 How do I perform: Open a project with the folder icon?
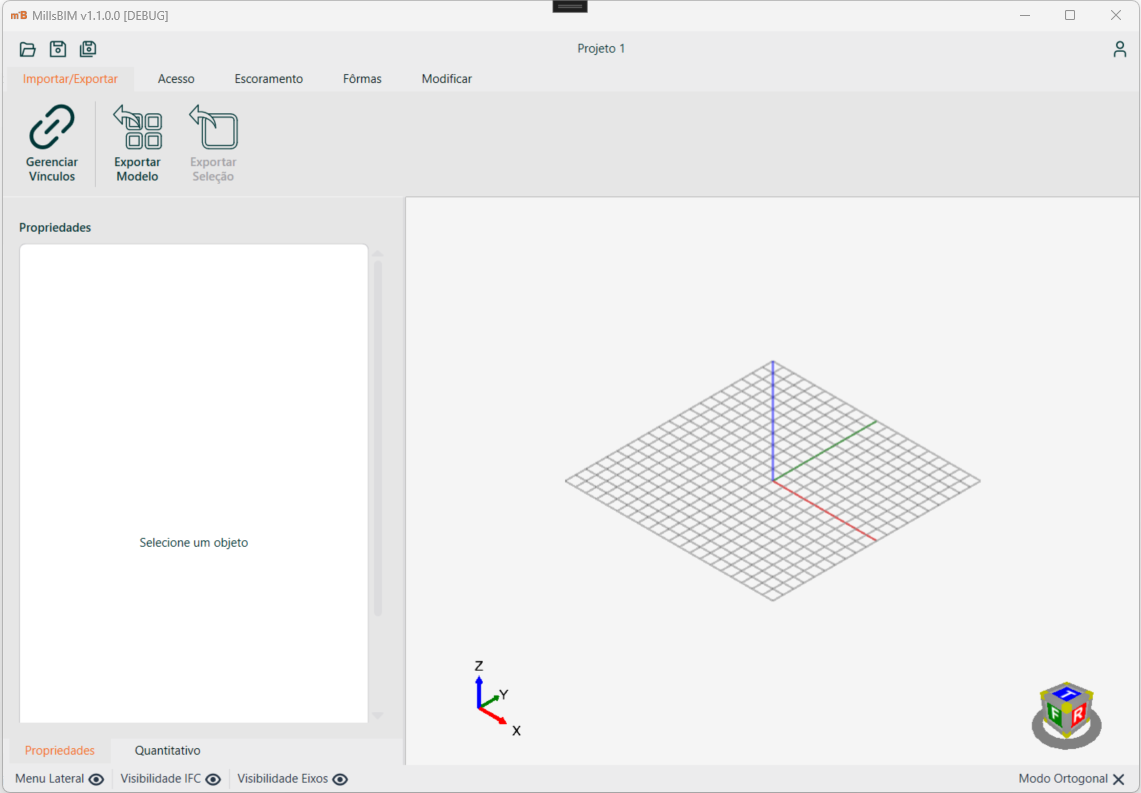coord(28,49)
